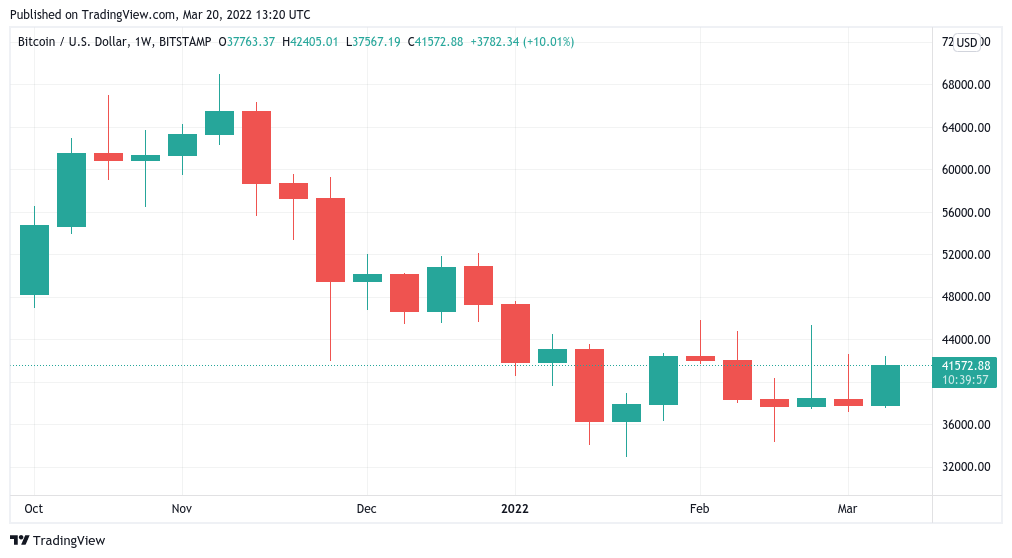The height and width of the screenshot is (558, 1012).
Task: Click the latest green weekly candle body
Action: tap(885, 385)
